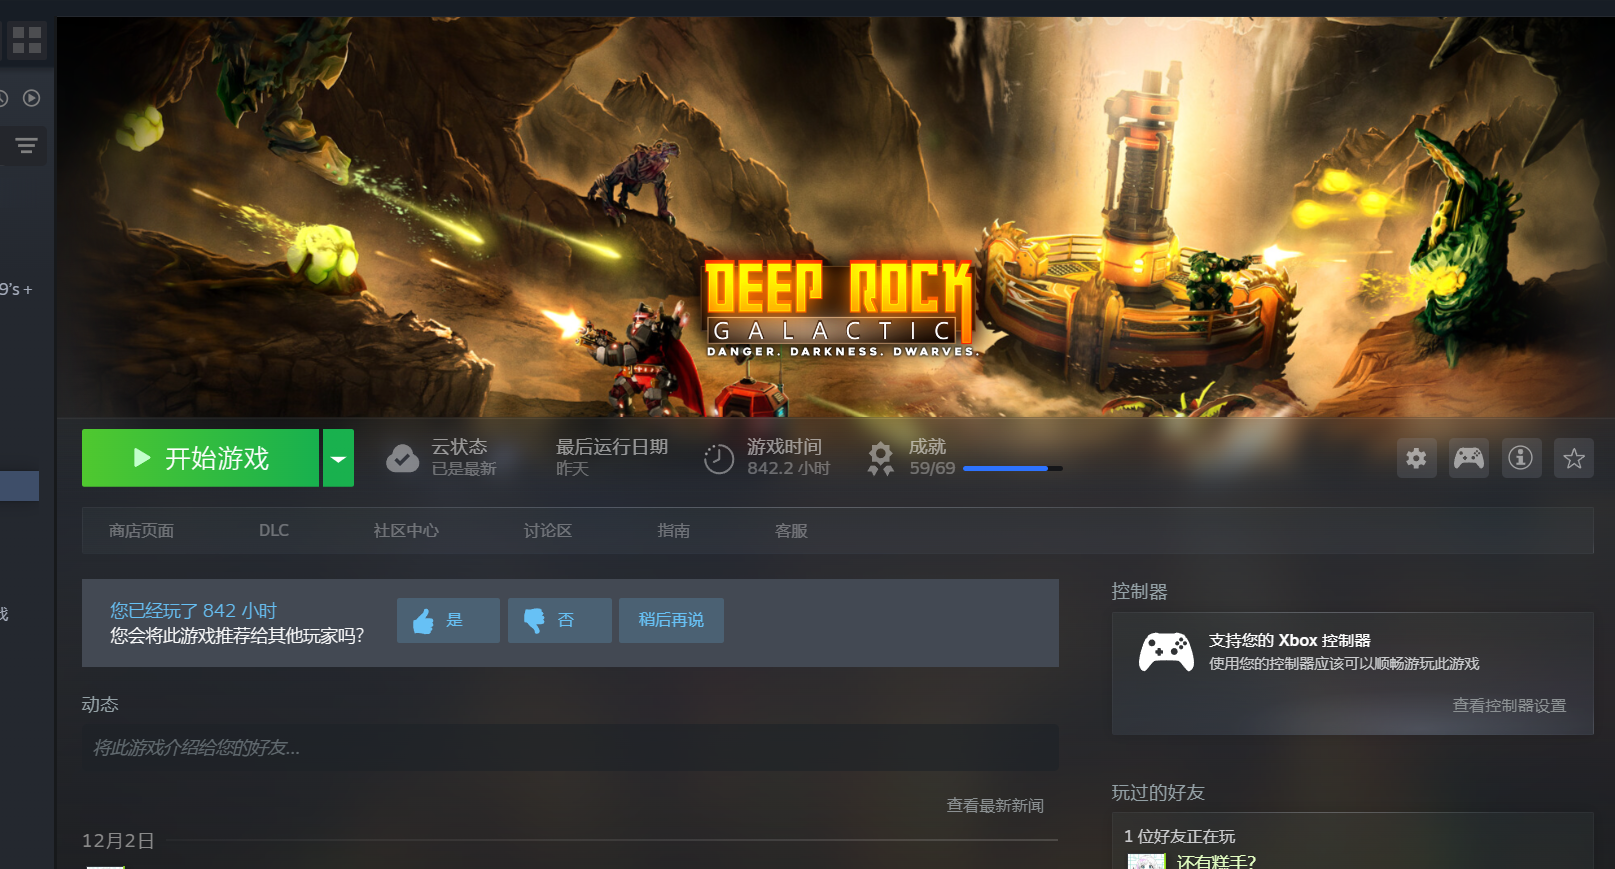Open the 指南 tab
Screen dimensions: 1615x869
coord(673,531)
